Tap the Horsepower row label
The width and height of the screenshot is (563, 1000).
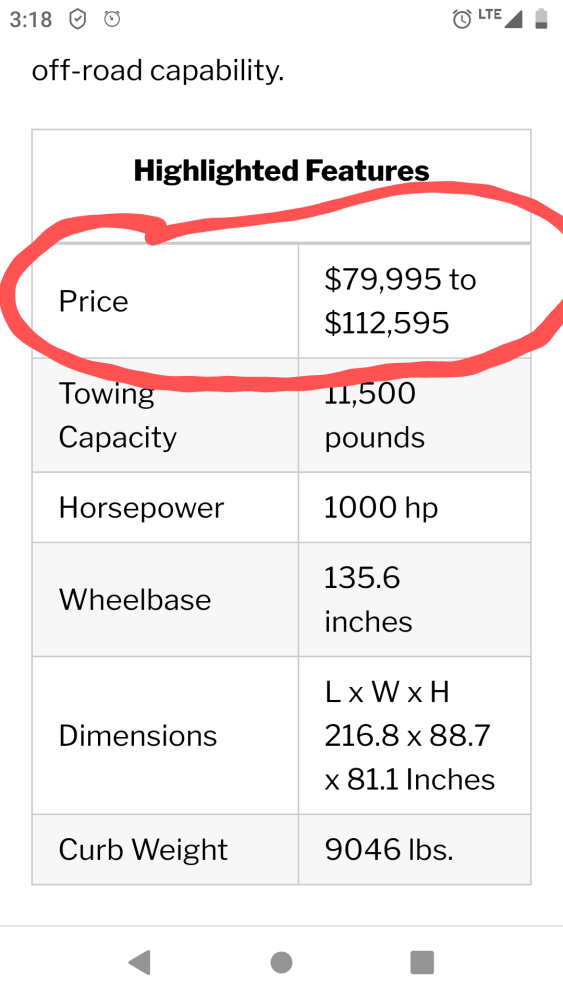pyautogui.click(x=142, y=508)
